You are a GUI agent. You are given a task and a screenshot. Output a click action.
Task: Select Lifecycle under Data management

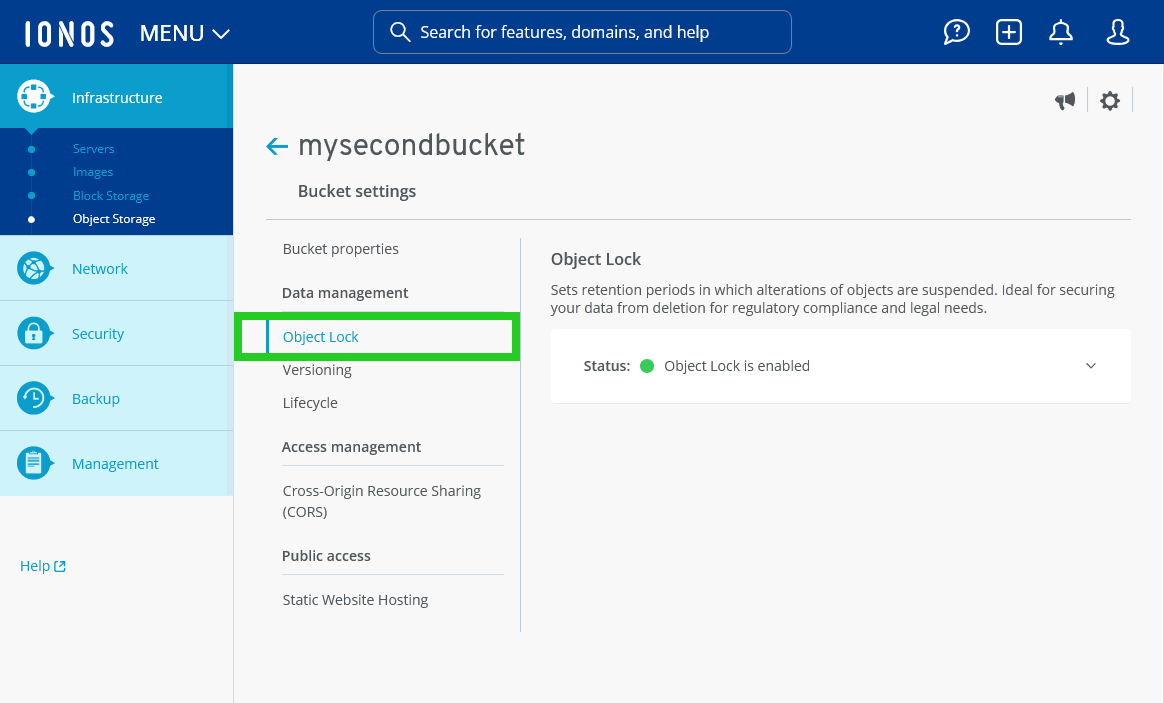pyautogui.click(x=310, y=402)
